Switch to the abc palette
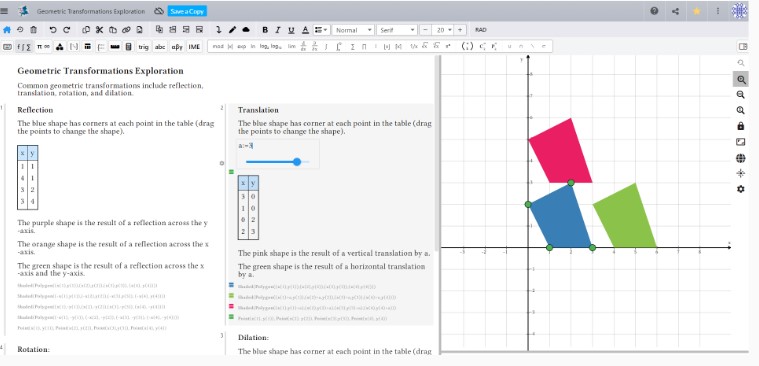The width and height of the screenshot is (759, 366). (160, 46)
